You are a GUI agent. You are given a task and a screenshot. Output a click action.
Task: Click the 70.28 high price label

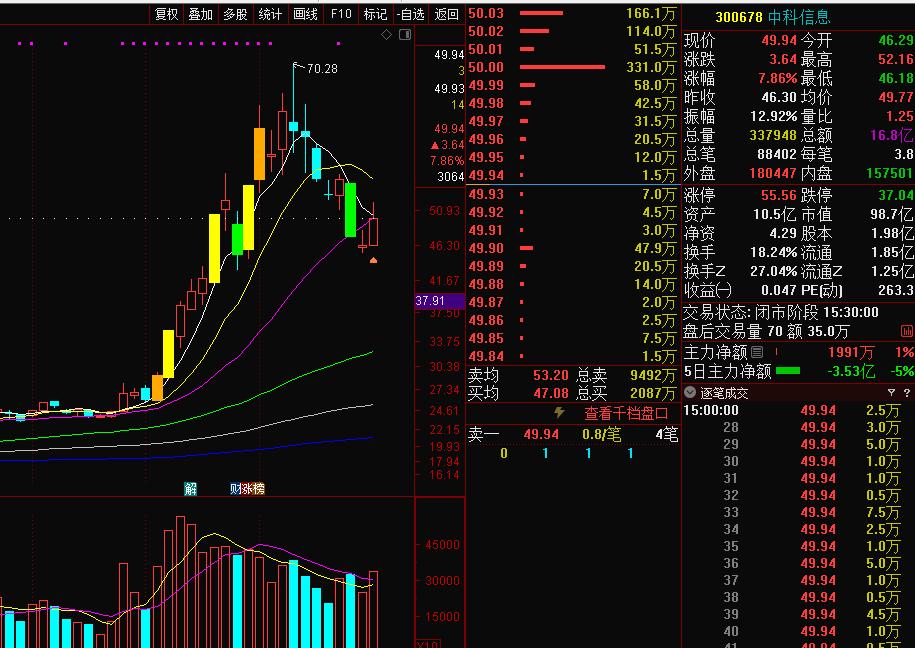pyautogui.click(x=322, y=68)
